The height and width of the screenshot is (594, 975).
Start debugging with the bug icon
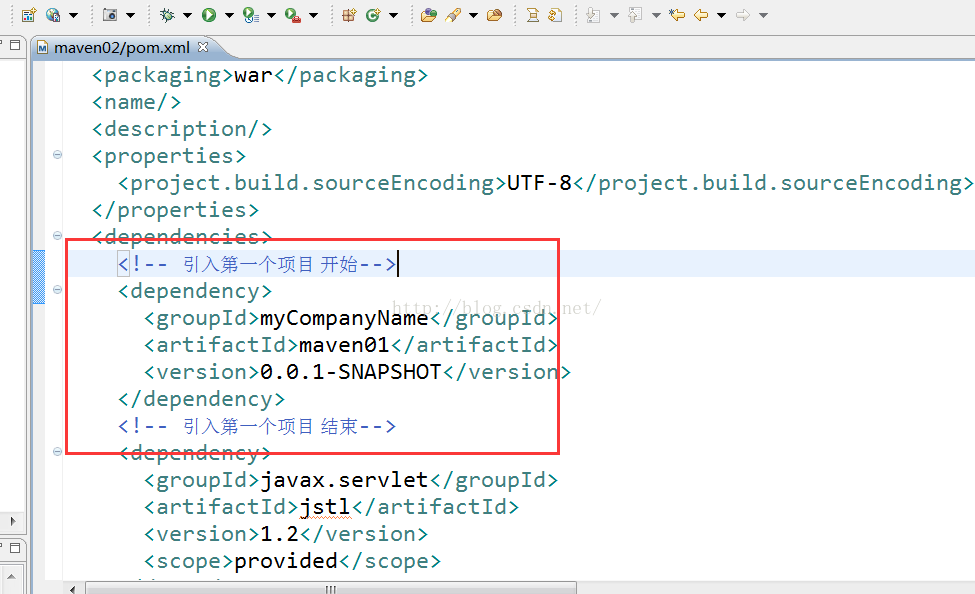167,15
